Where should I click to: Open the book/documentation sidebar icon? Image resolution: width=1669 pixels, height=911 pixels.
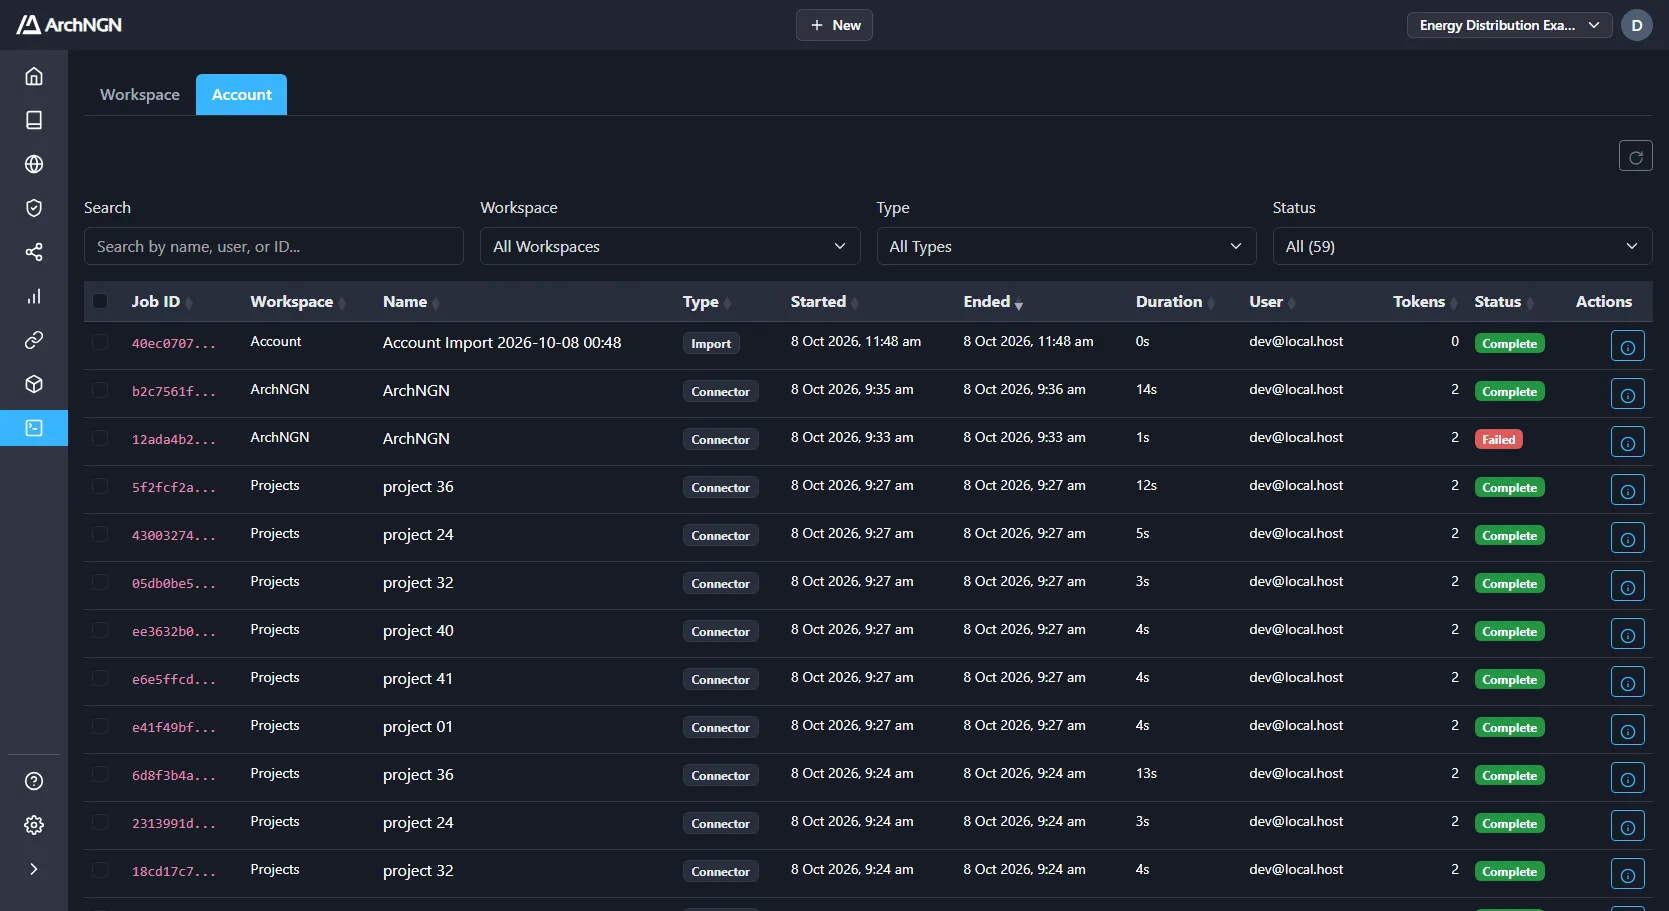point(34,120)
